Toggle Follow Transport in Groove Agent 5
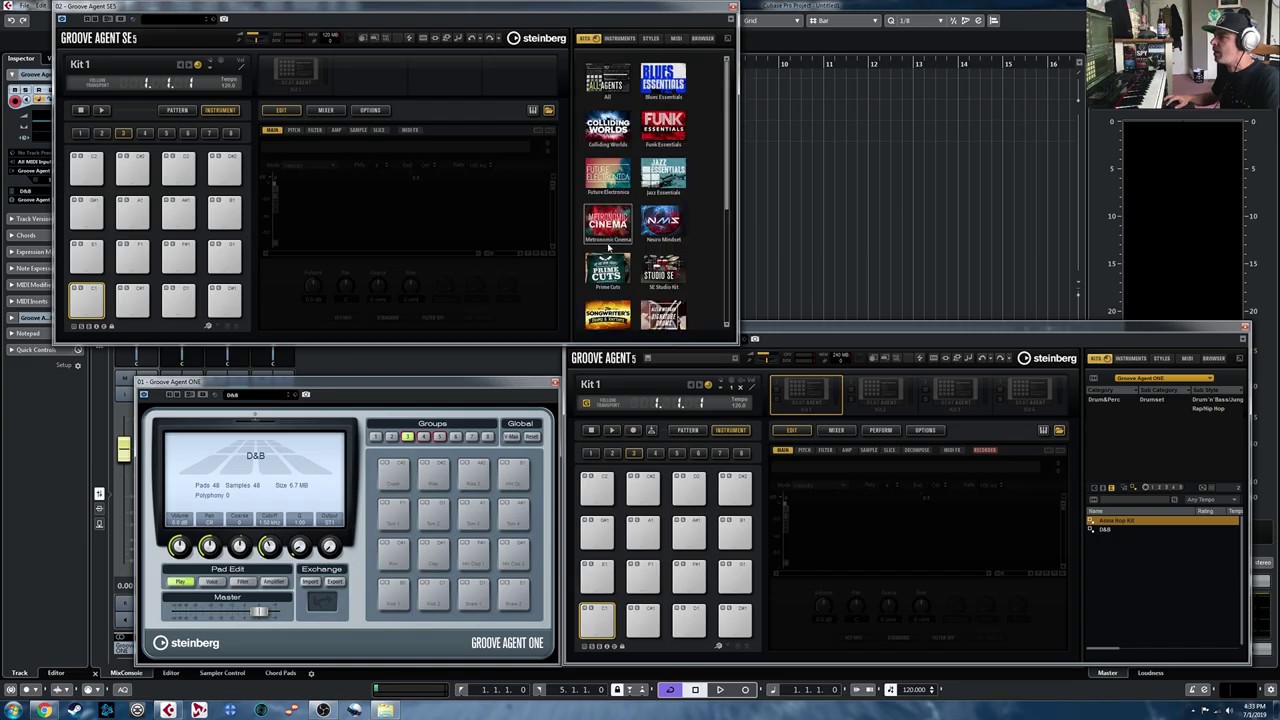 (x=586, y=403)
